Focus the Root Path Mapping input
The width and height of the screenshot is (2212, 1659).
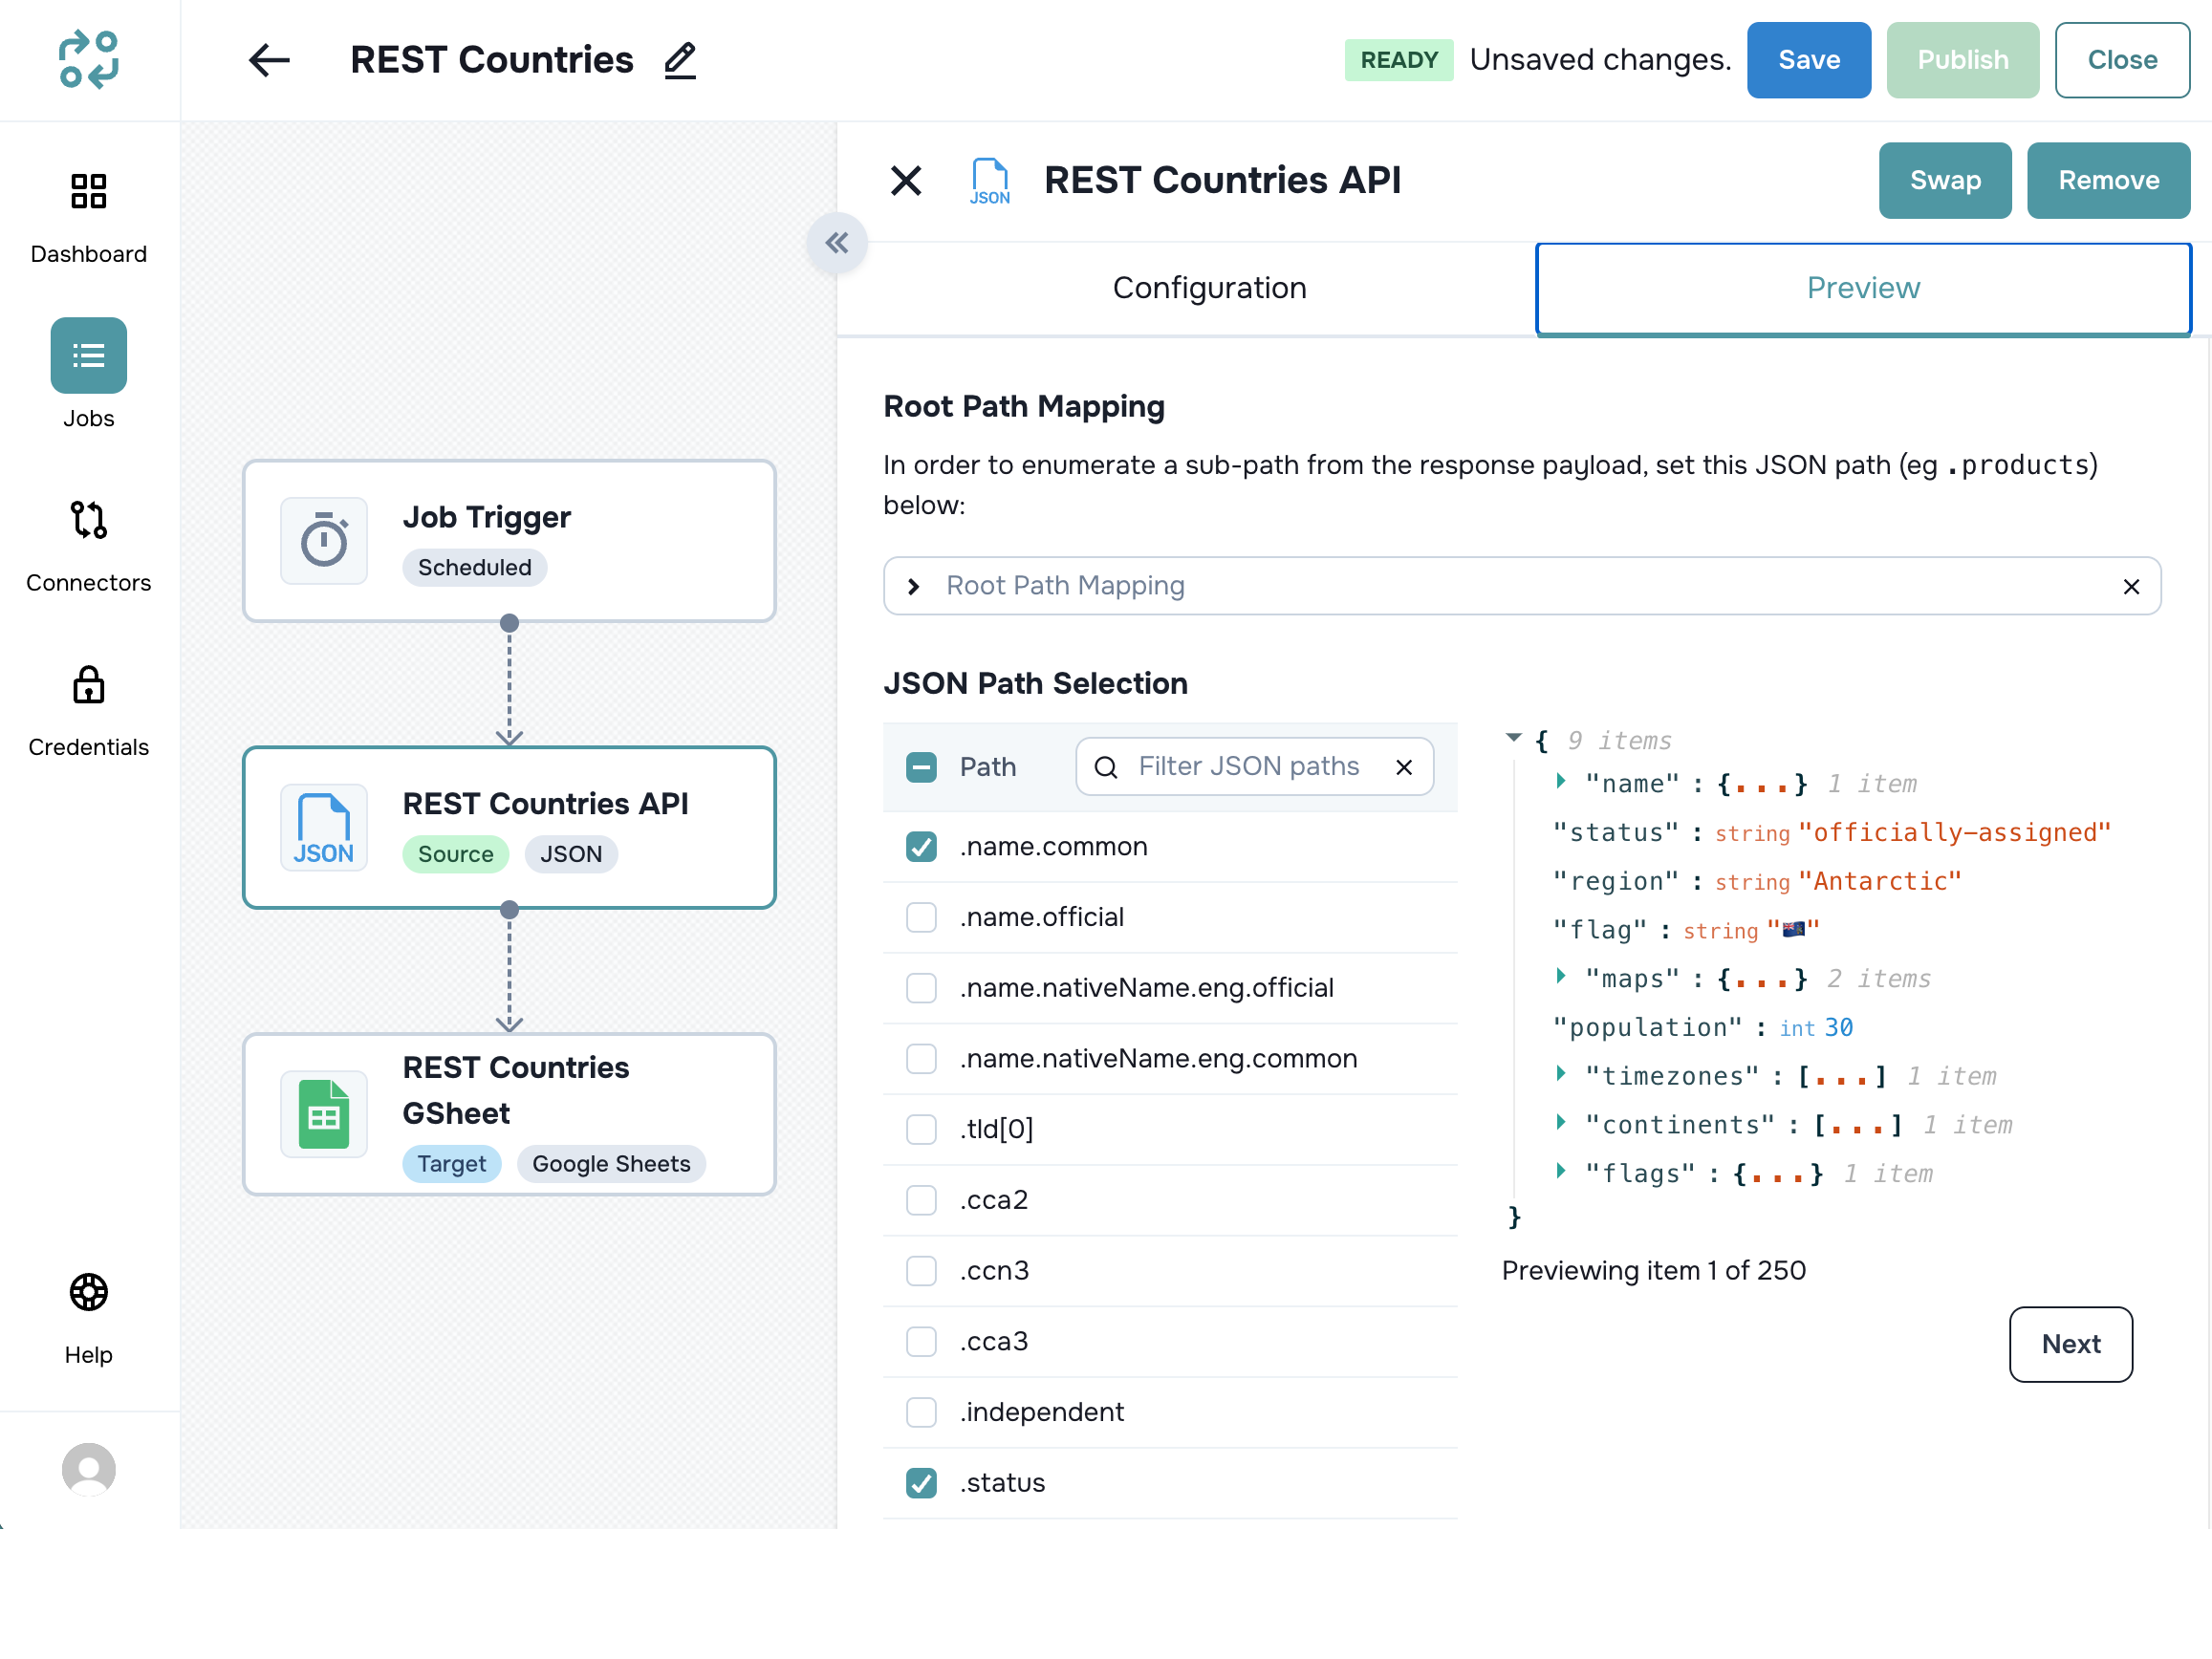coord(1521,586)
